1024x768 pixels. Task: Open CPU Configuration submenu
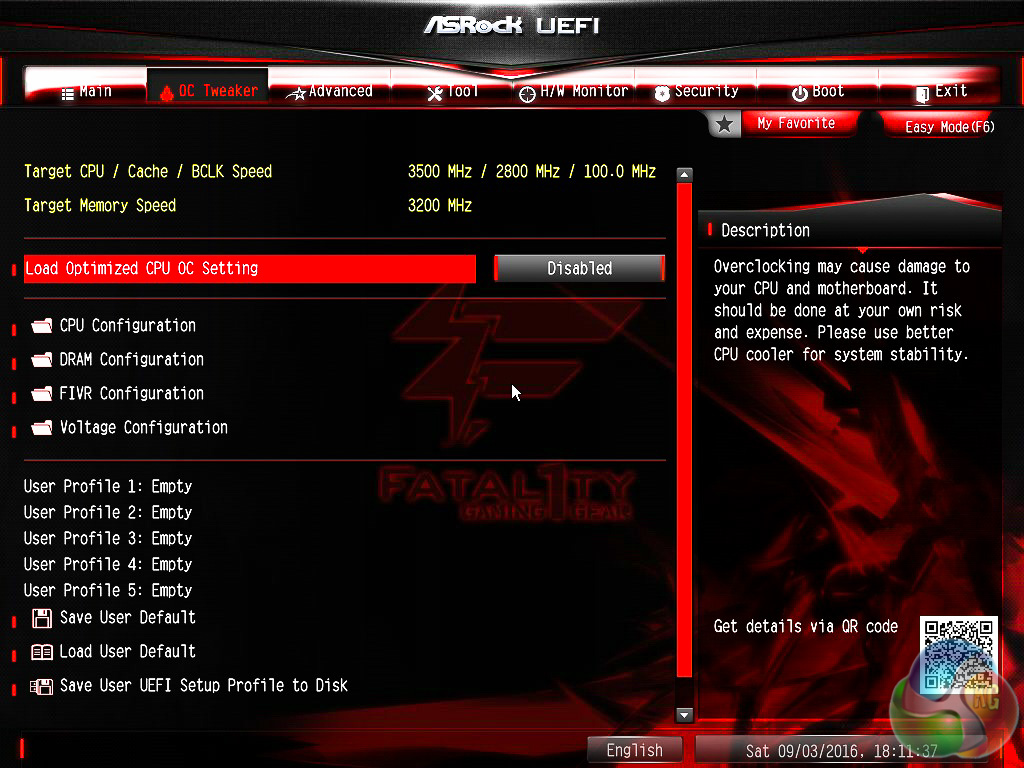(x=127, y=325)
